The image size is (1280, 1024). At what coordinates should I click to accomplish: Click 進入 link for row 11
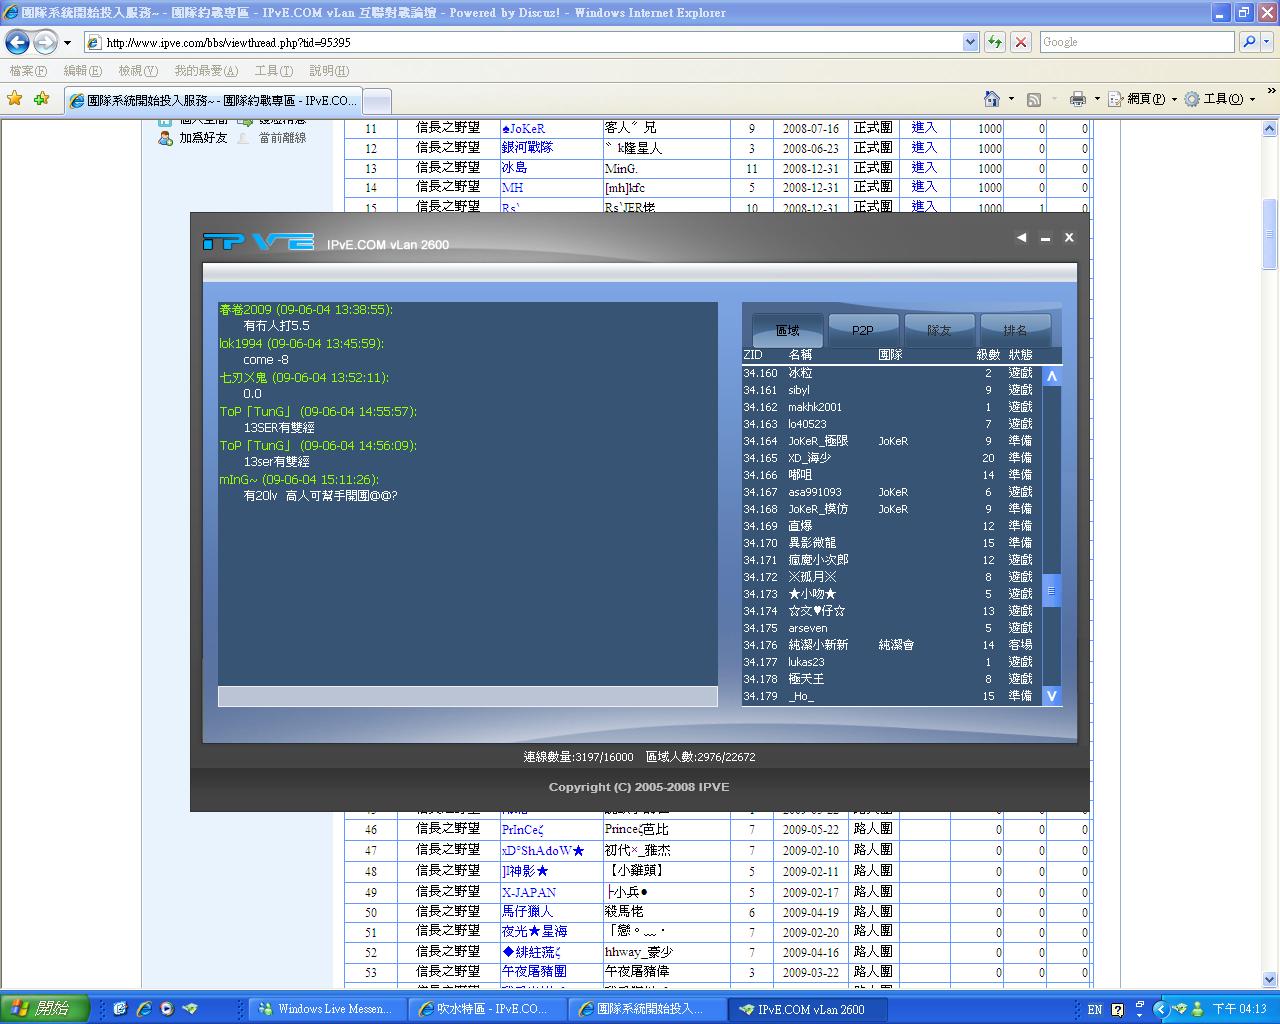[924, 128]
